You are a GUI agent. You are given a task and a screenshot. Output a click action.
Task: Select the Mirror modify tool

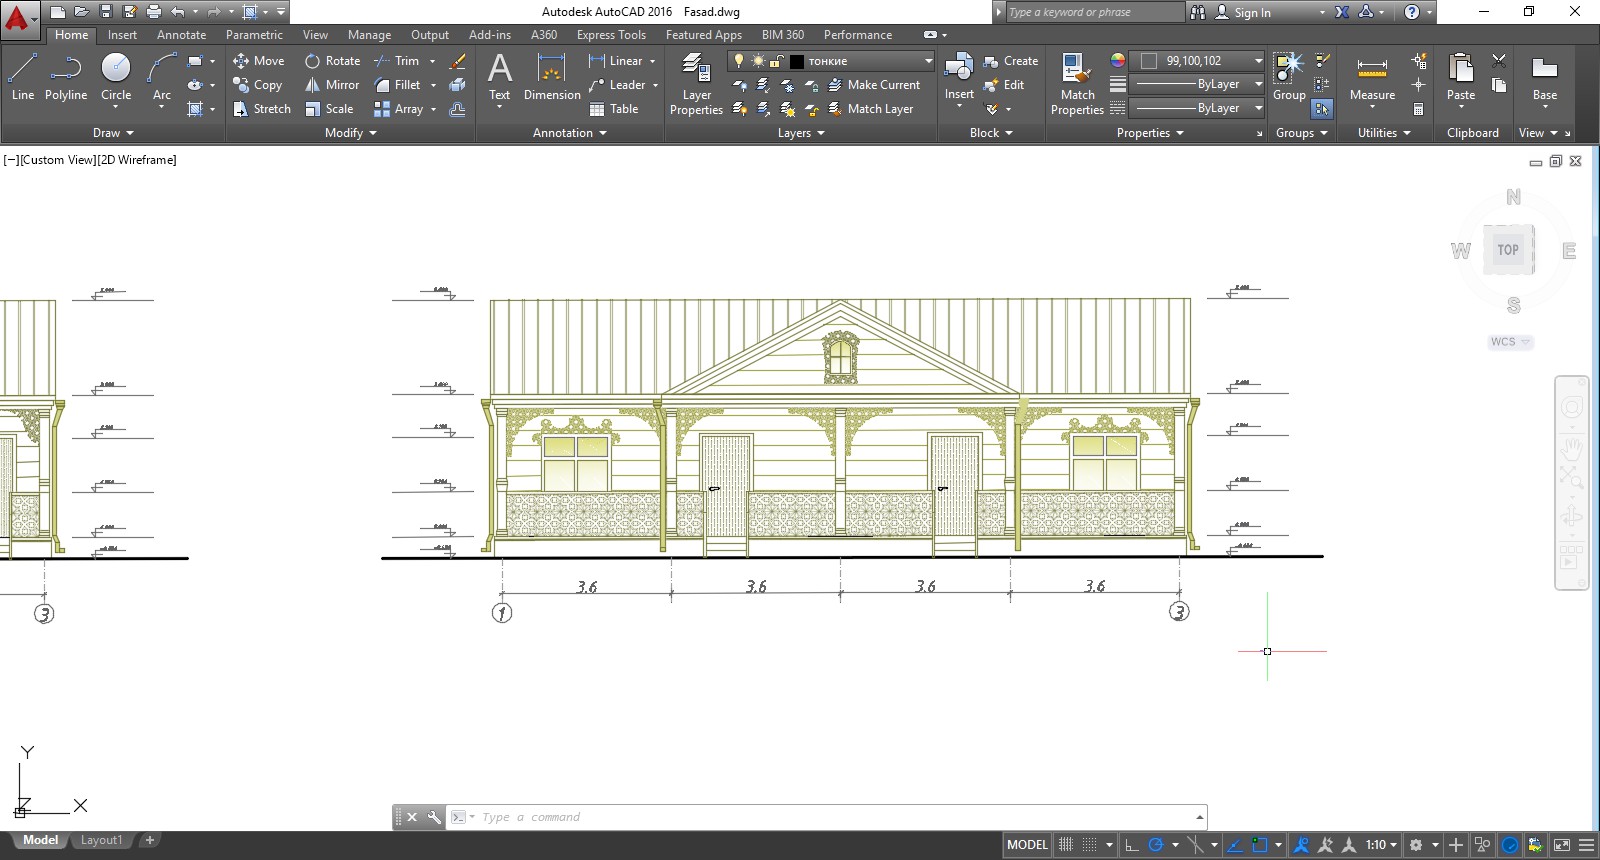(332, 85)
